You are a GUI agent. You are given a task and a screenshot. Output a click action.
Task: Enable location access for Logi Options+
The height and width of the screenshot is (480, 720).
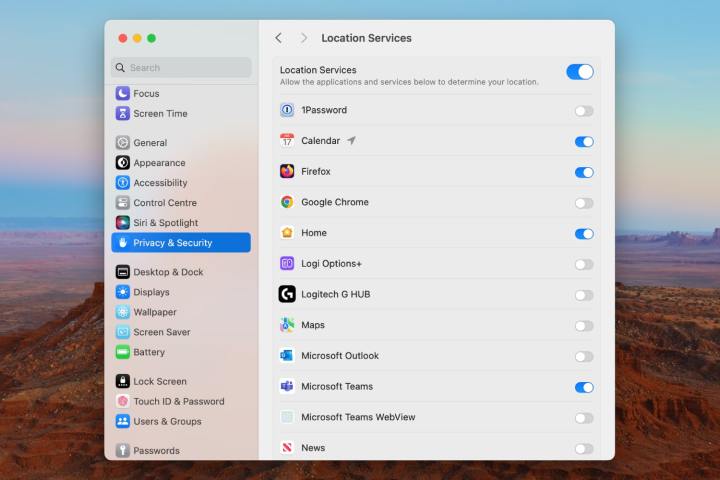tap(584, 265)
